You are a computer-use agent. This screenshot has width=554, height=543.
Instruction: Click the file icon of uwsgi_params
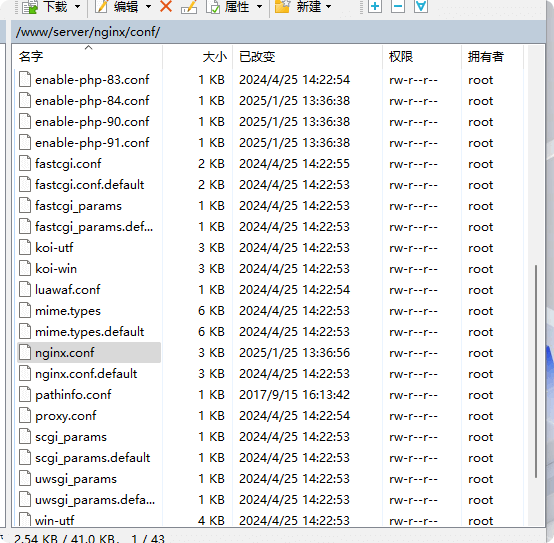25,478
